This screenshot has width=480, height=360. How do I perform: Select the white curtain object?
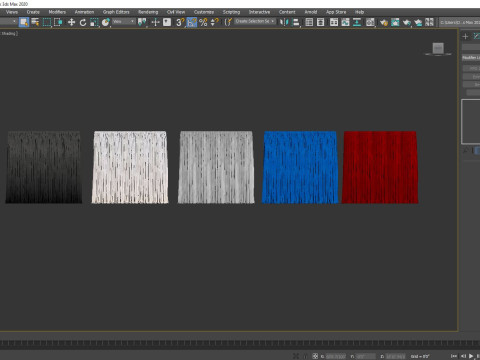point(130,167)
